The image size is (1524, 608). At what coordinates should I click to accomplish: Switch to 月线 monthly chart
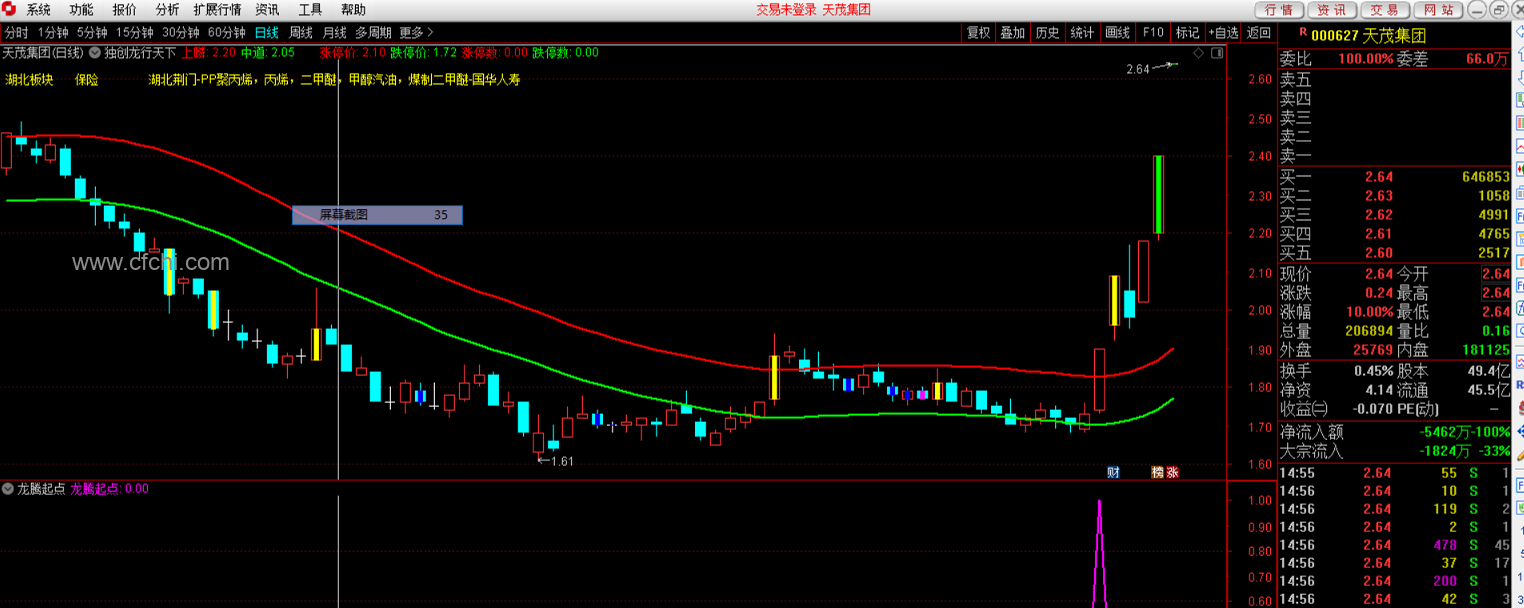point(334,32)
